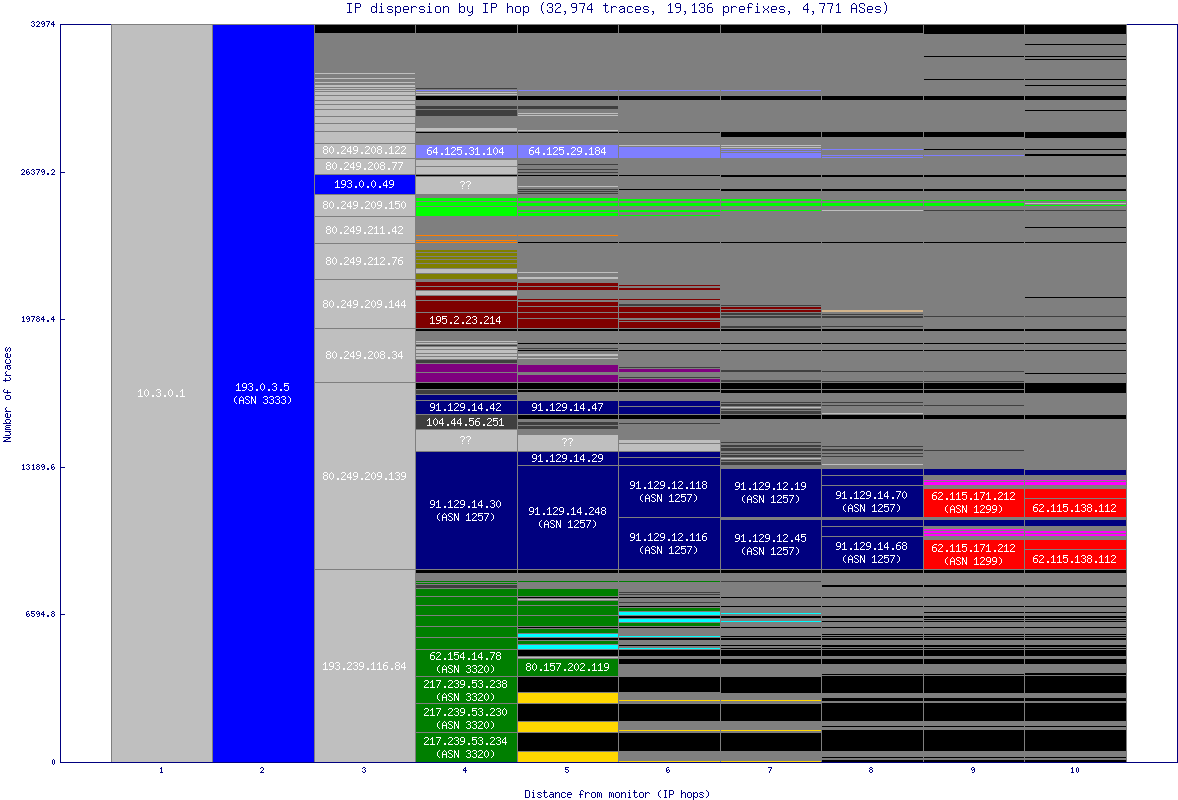Click the 91.129.14.248 (ASN 1257) block
This screenshot has width=1178, height=800.
[567, 513]
